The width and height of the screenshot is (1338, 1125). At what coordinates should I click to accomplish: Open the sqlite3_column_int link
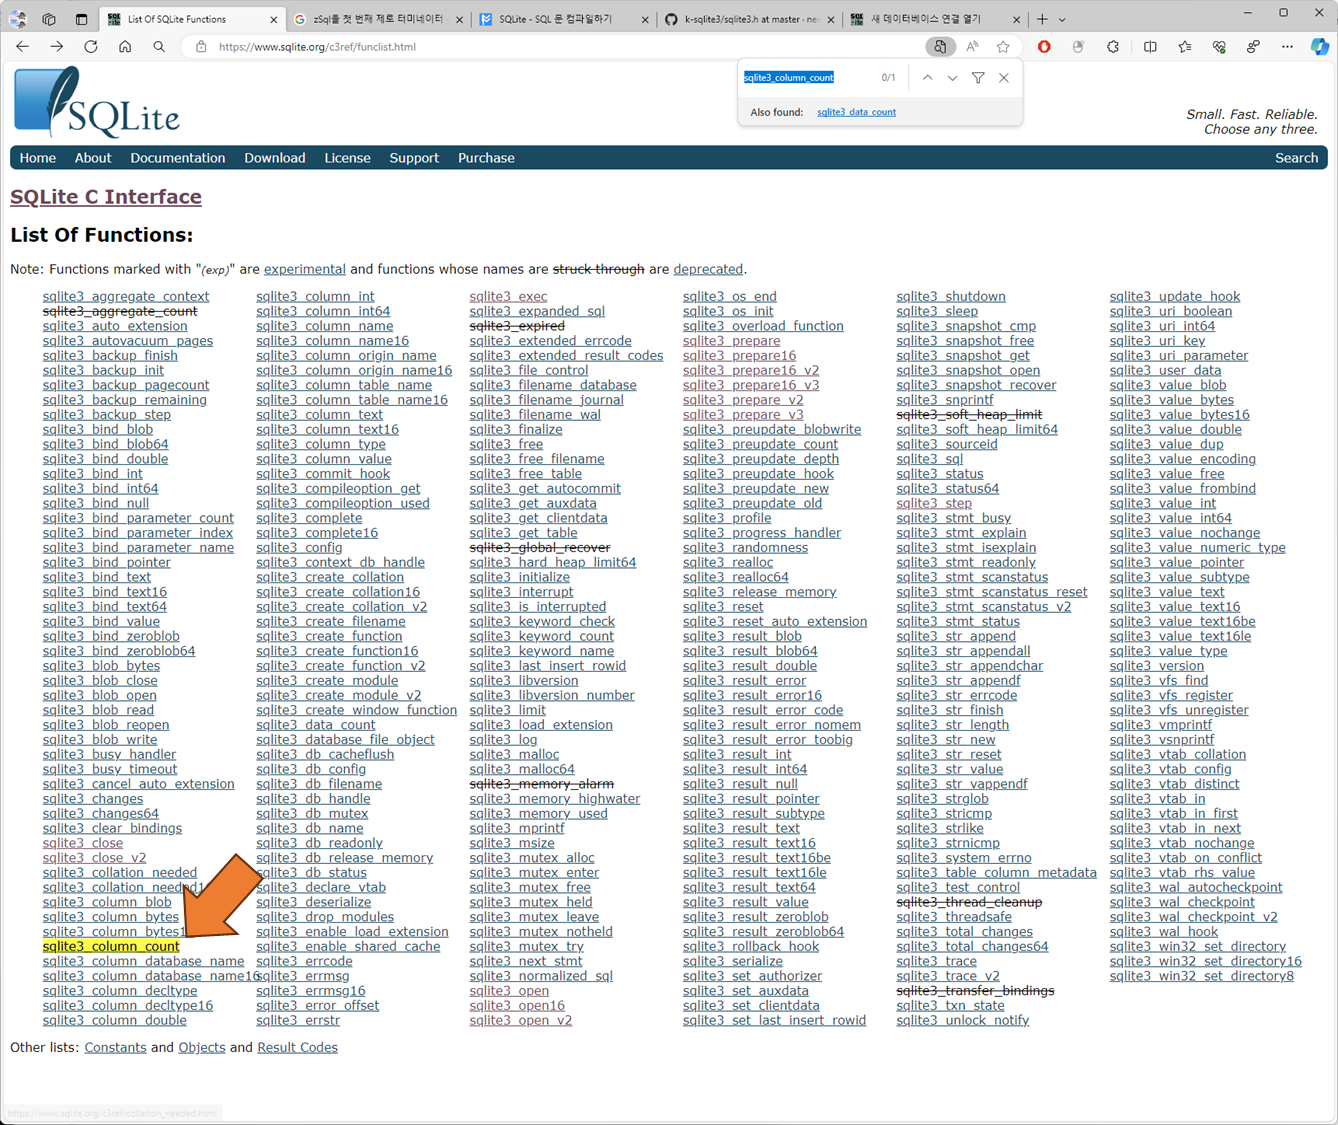click(x=315, y=296)
